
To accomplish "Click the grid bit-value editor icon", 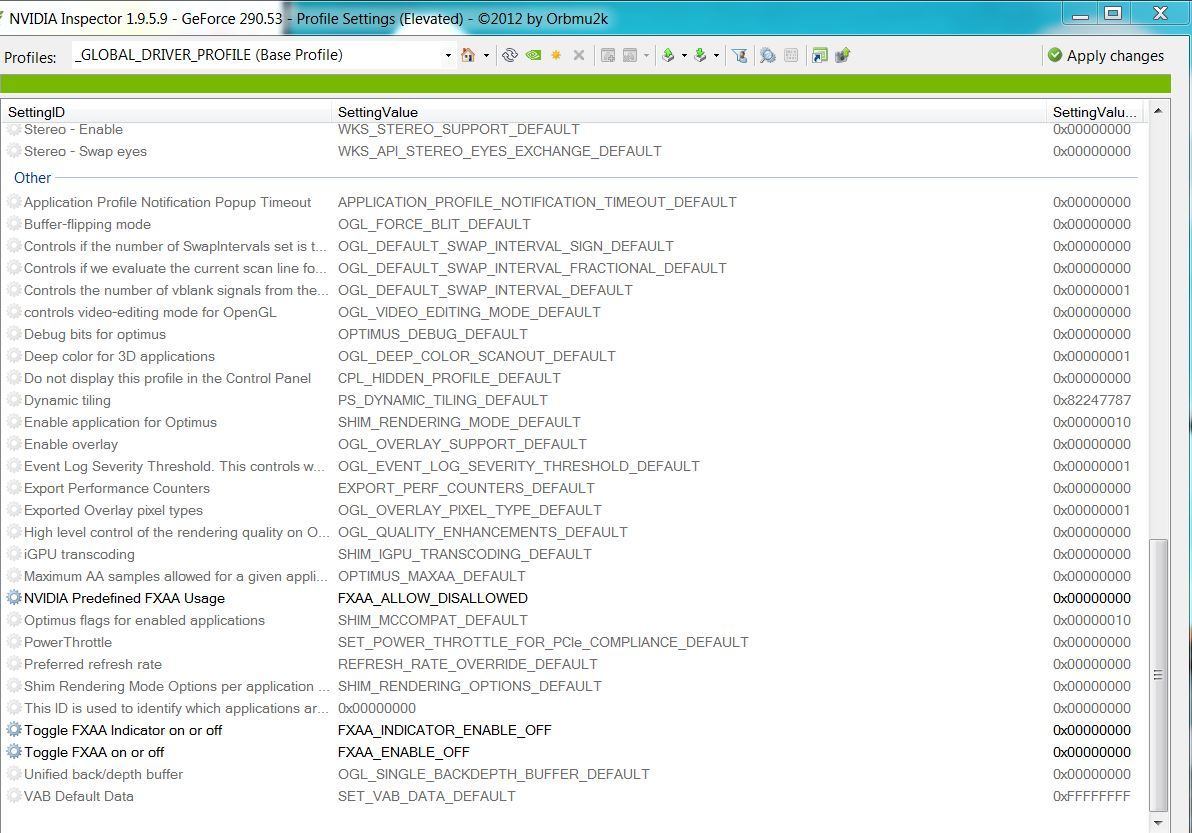I will click(791, 55).
